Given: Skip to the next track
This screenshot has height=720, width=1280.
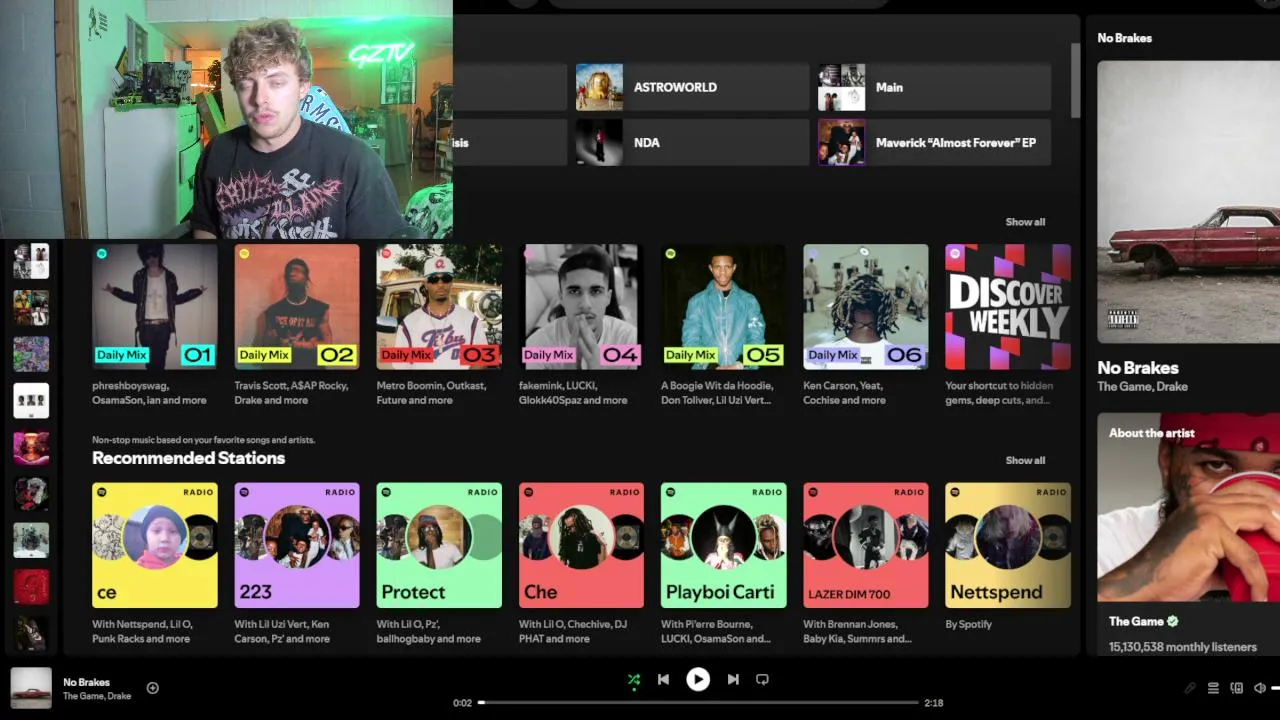Looking at the screenshot, I should (x=733, y=680).
